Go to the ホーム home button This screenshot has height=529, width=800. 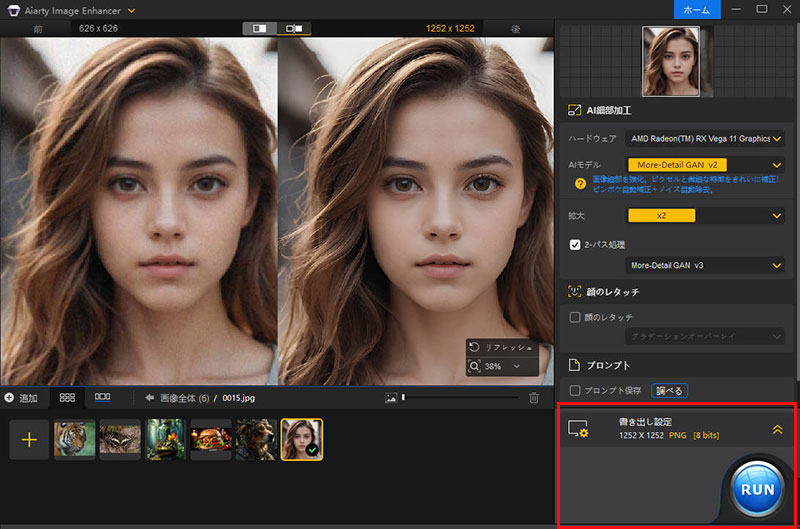(697, 10)
